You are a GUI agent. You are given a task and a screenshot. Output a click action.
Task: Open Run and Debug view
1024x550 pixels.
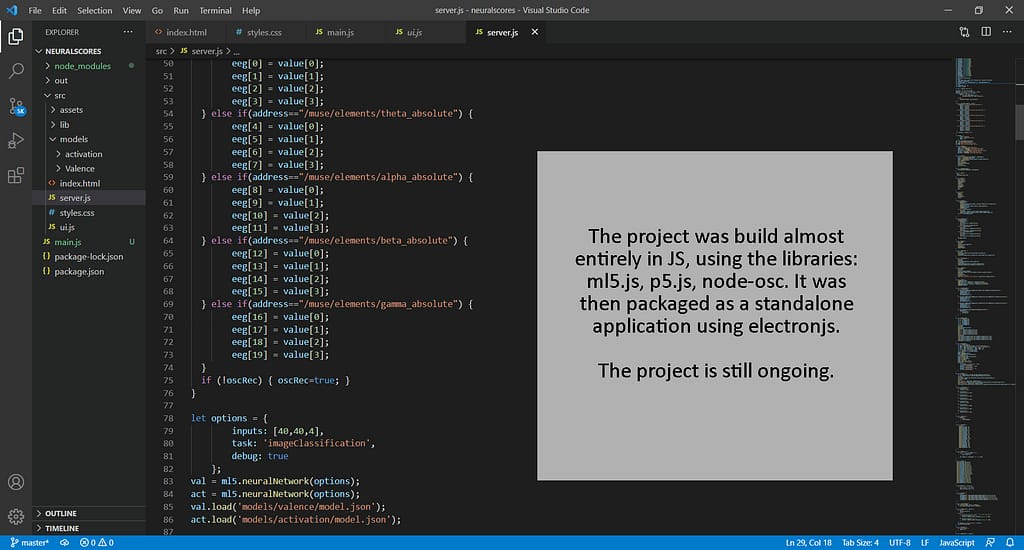click(x=16, y=141)
